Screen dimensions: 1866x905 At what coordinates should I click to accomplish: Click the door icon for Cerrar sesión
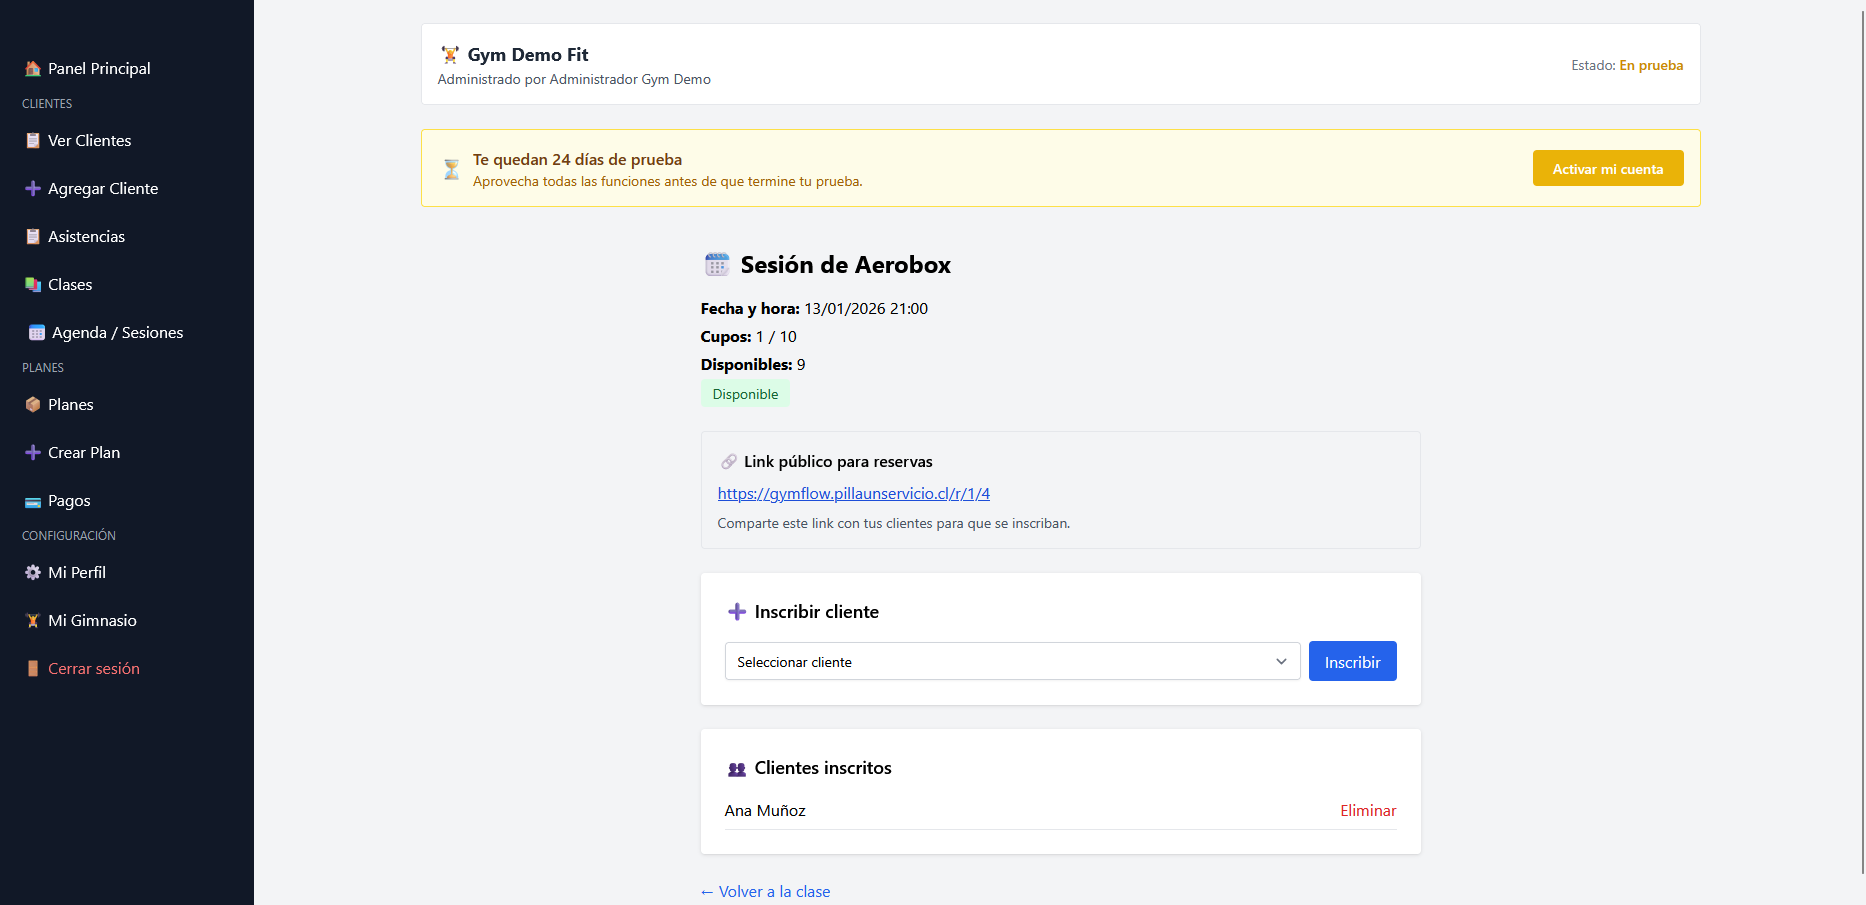click(x=33, y=669)
